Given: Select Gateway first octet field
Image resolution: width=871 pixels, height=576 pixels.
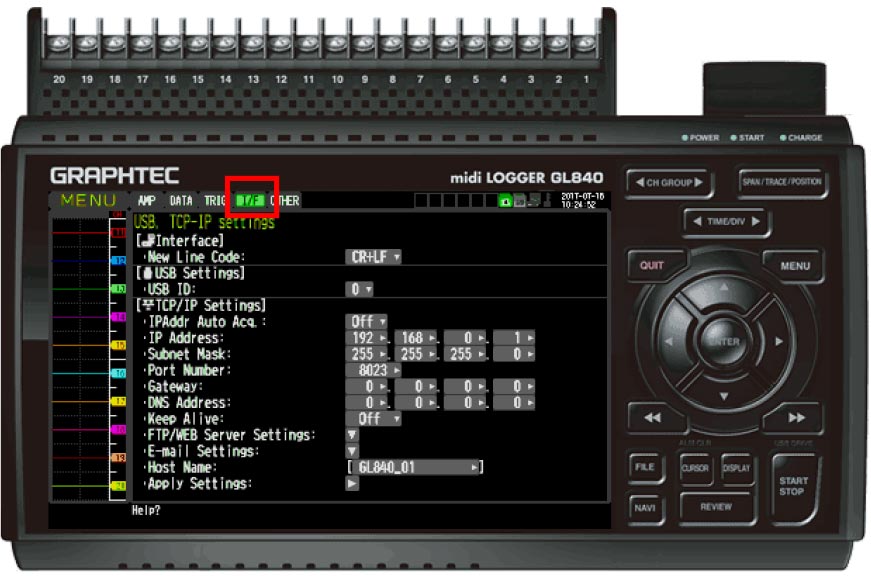Looking at the screenshot, I should (x=366, y=387).
